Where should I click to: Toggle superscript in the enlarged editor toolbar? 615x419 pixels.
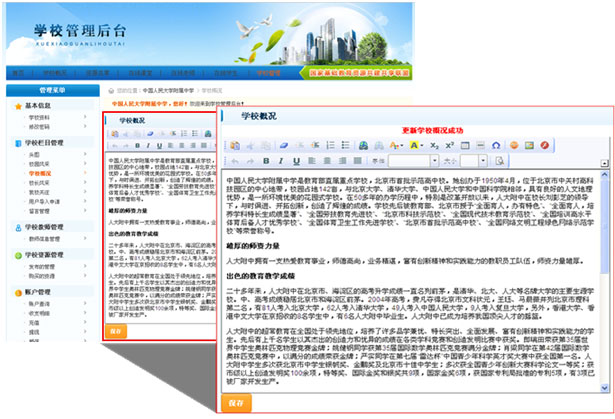449,145
